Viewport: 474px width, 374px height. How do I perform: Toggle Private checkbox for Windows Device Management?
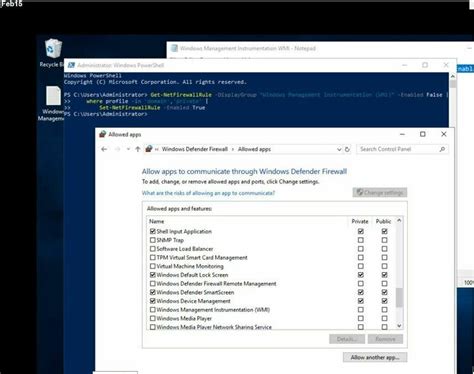pyautogui.click(x=360, y=301)
